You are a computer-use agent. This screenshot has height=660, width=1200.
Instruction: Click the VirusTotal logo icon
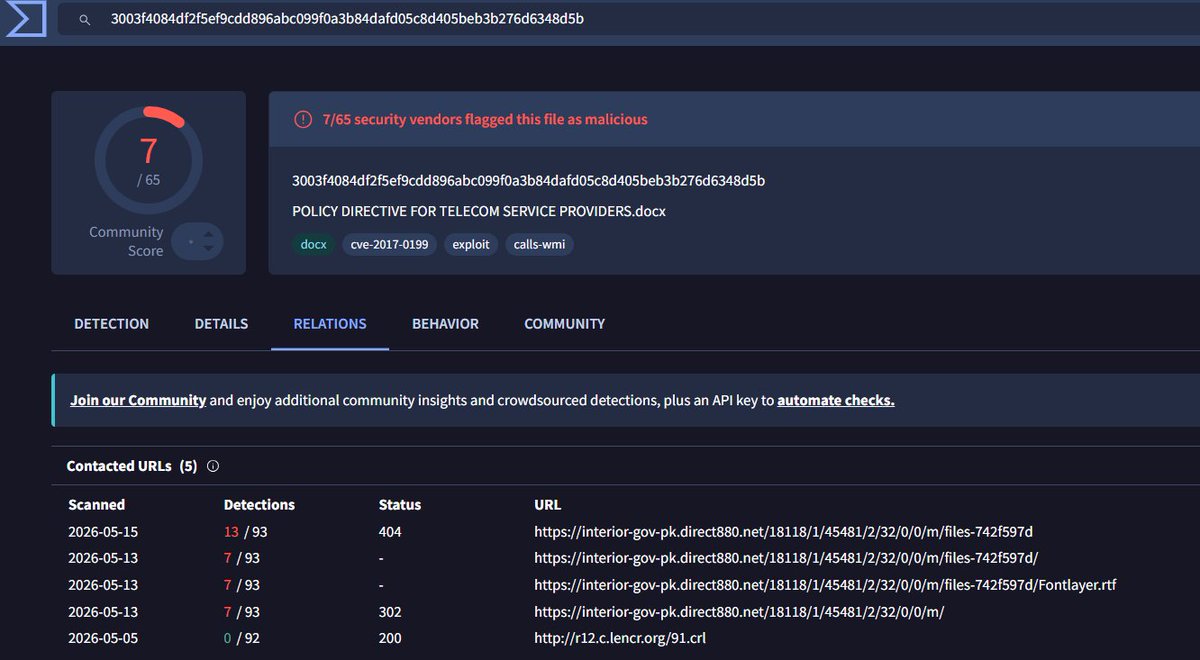25,18
